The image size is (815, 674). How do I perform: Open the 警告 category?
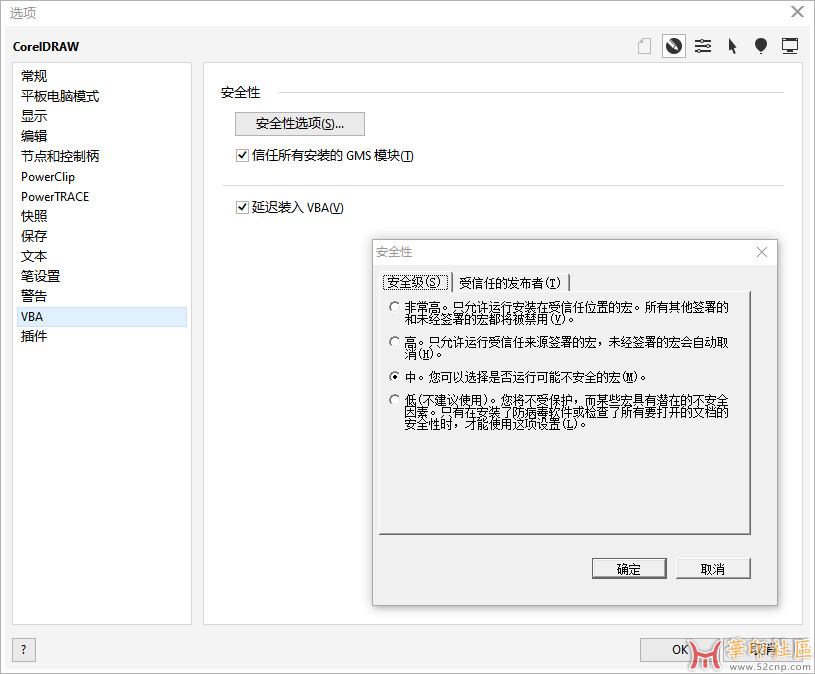pyautogui.click(x=102, y=296)
